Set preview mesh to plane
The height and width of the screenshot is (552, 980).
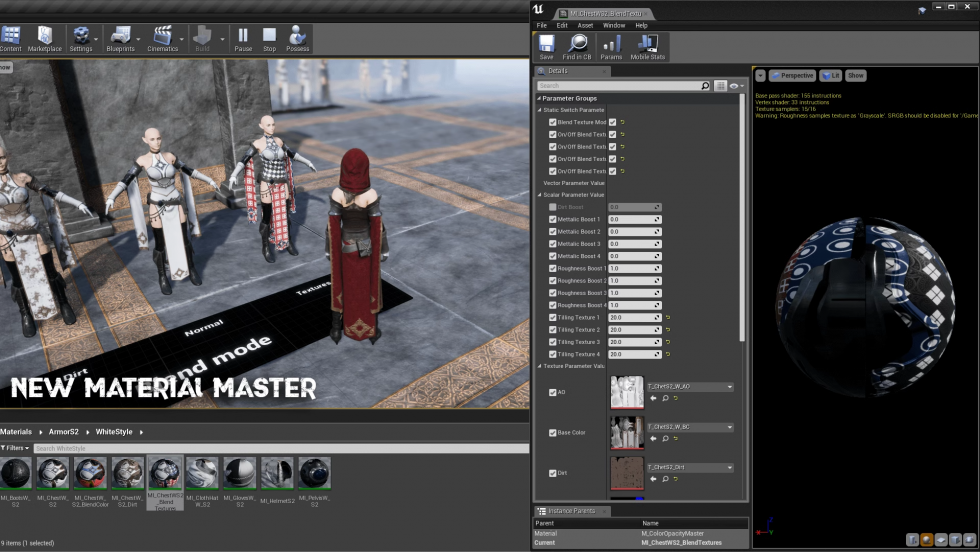(941, 539)
